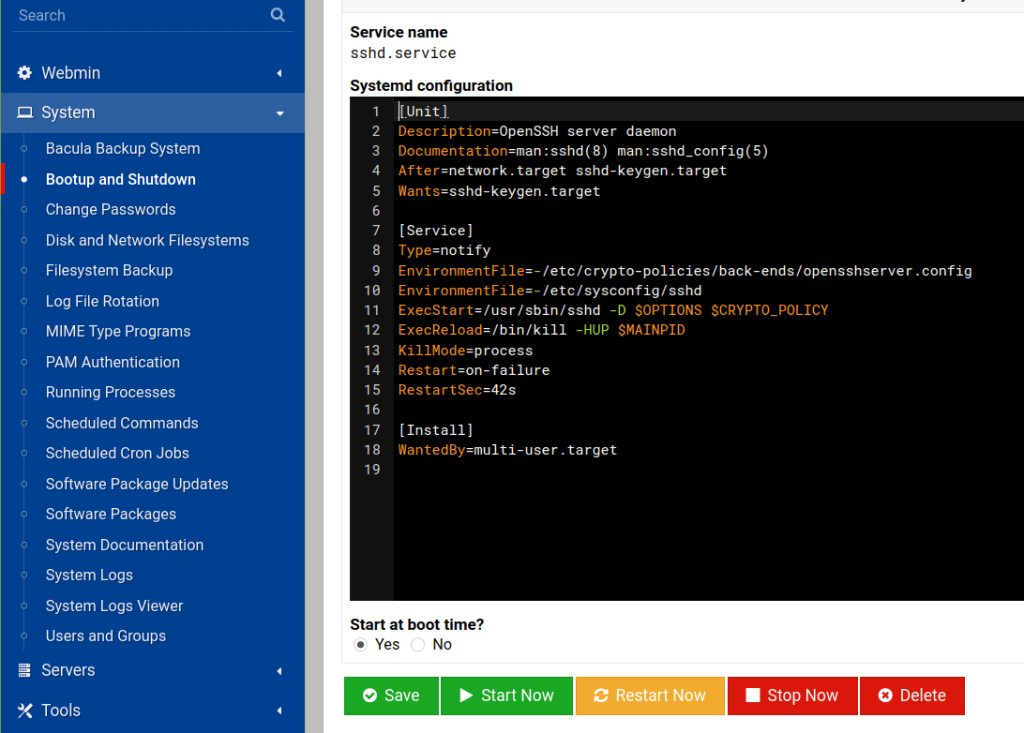
Task: Open Scheduled Commands
Action: (121, 423)
